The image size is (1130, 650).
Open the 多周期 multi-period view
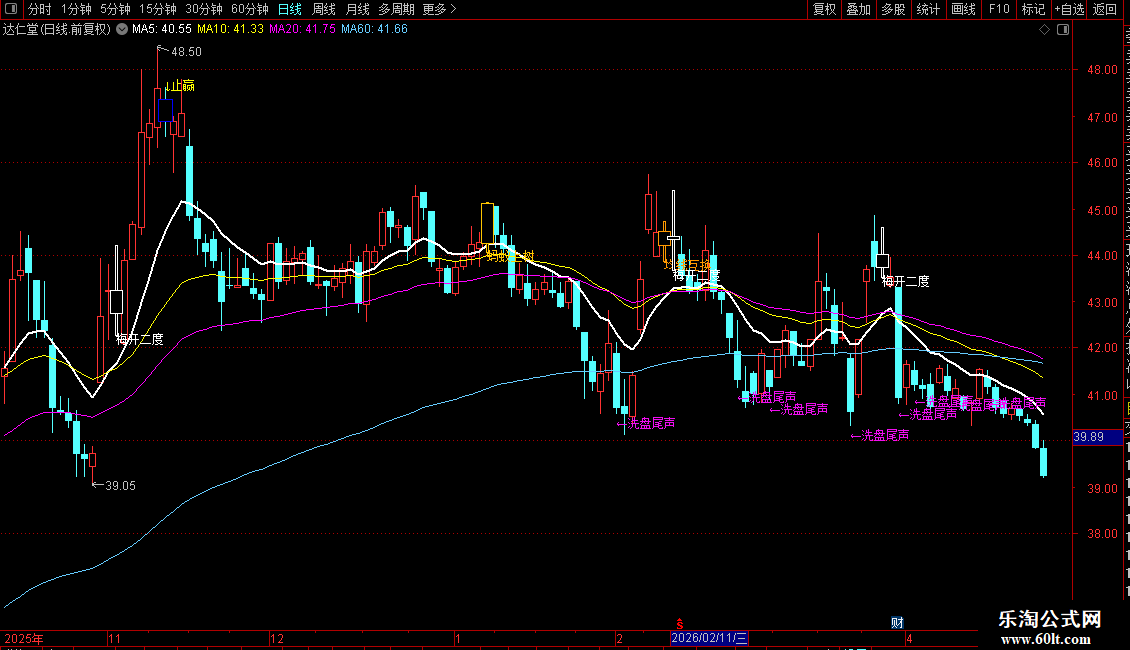click(x=396, y=9)
